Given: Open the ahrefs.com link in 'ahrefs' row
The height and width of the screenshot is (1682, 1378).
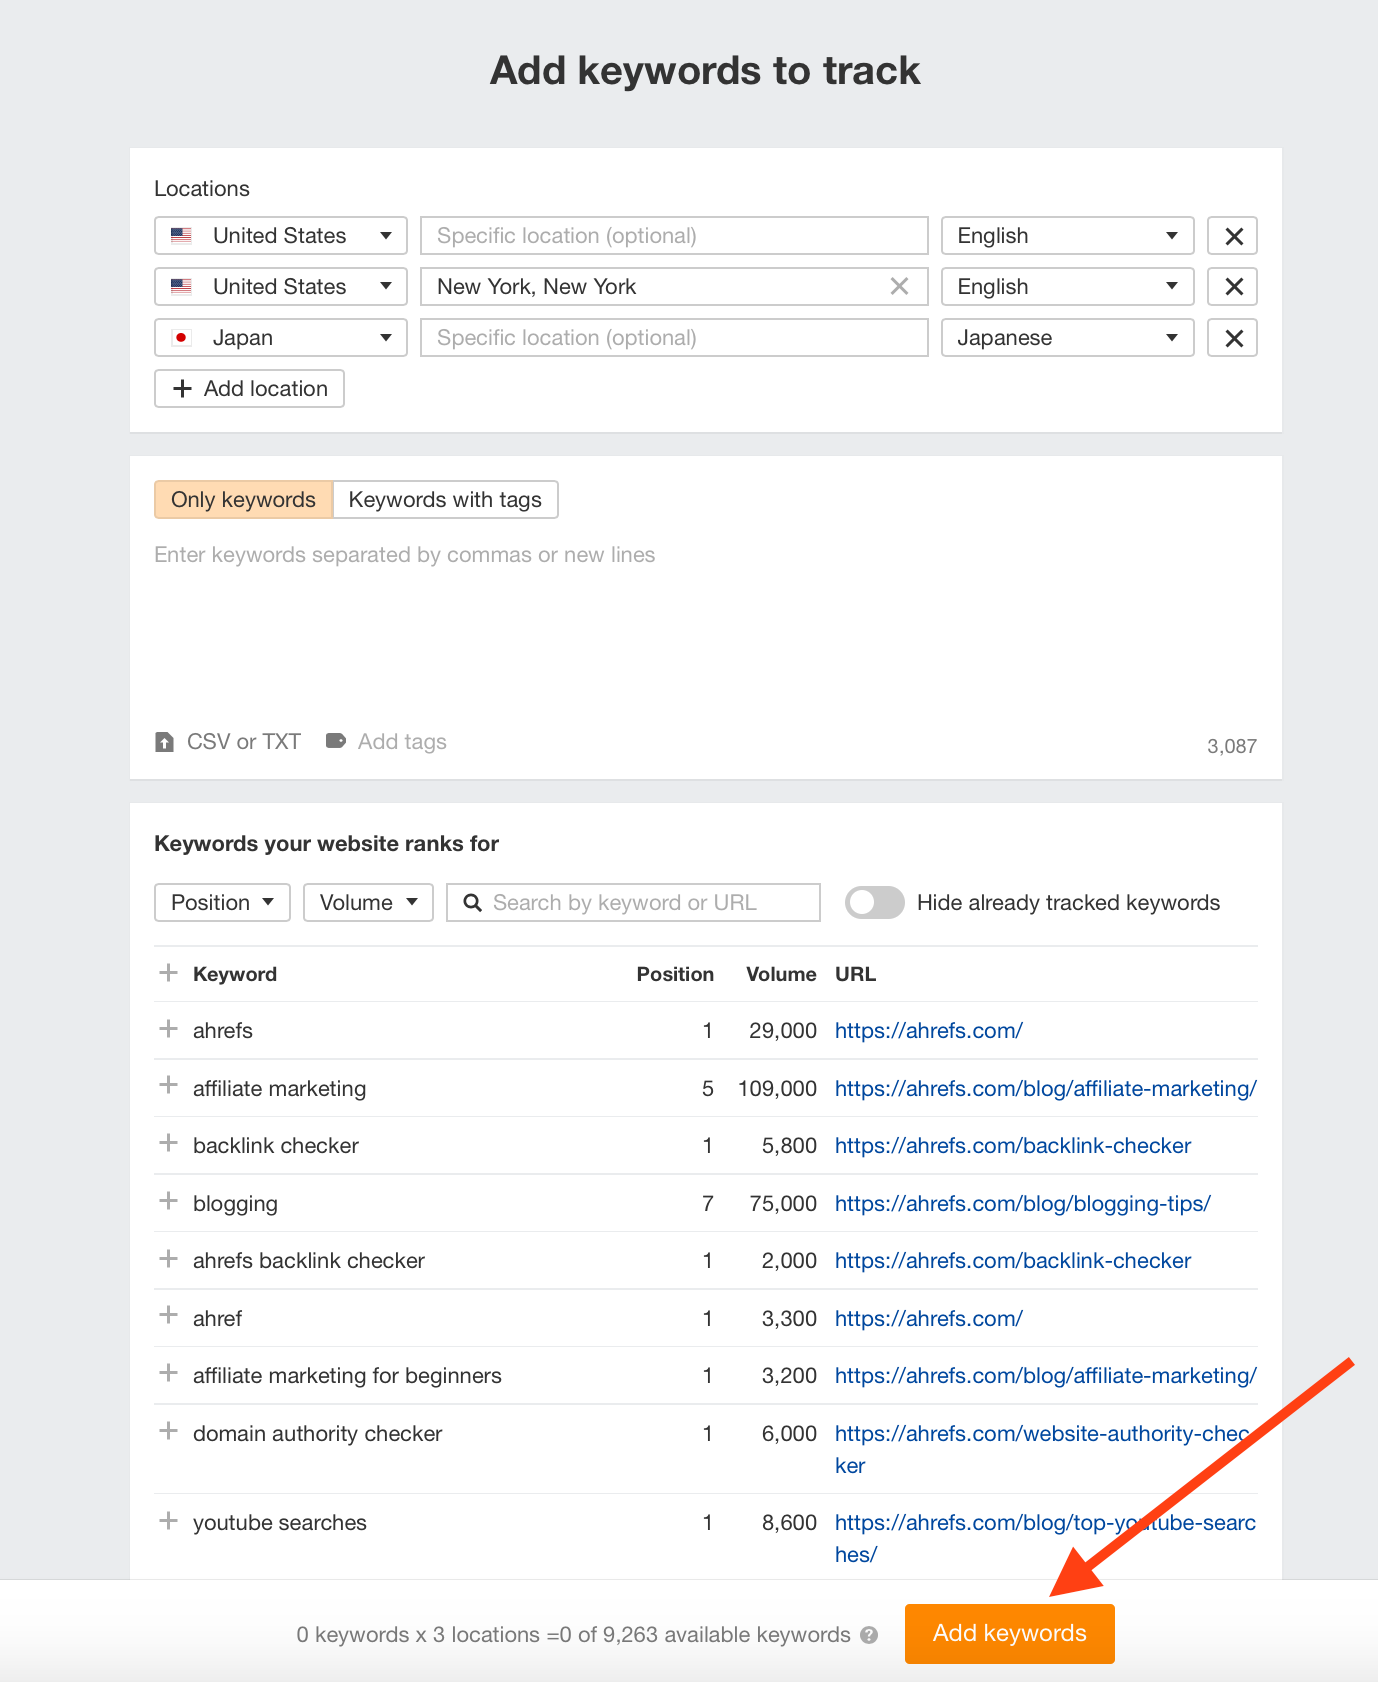Looking at the screenshot, I should pyautogui.click(x=928, y=1030).
